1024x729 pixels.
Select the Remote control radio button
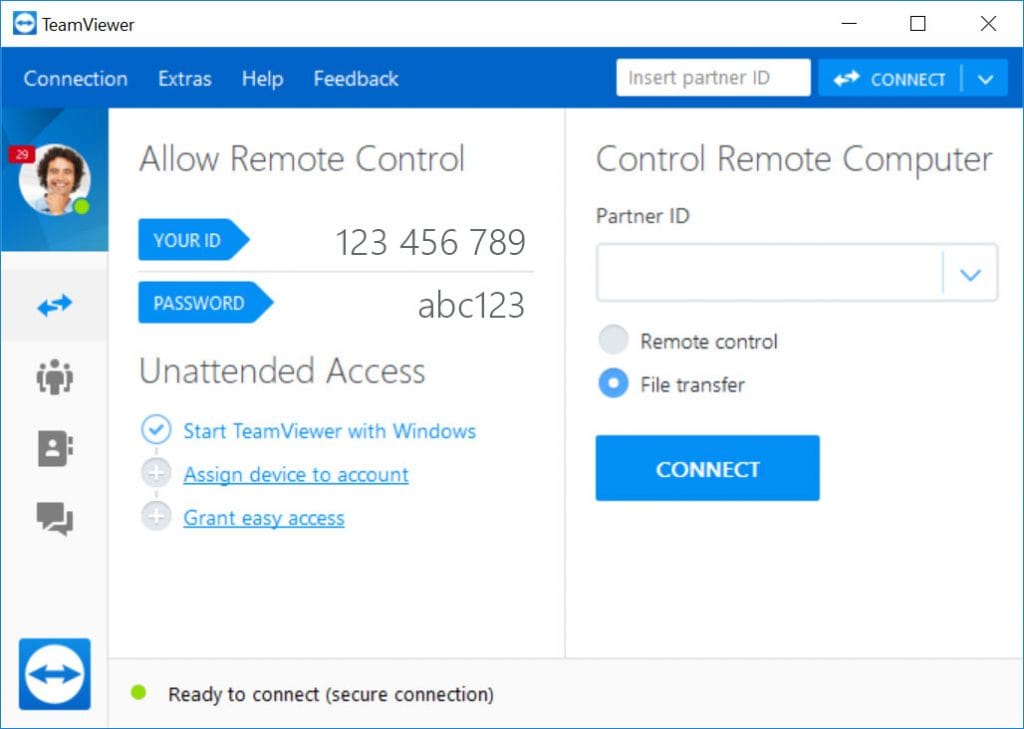tap(613, 340)
